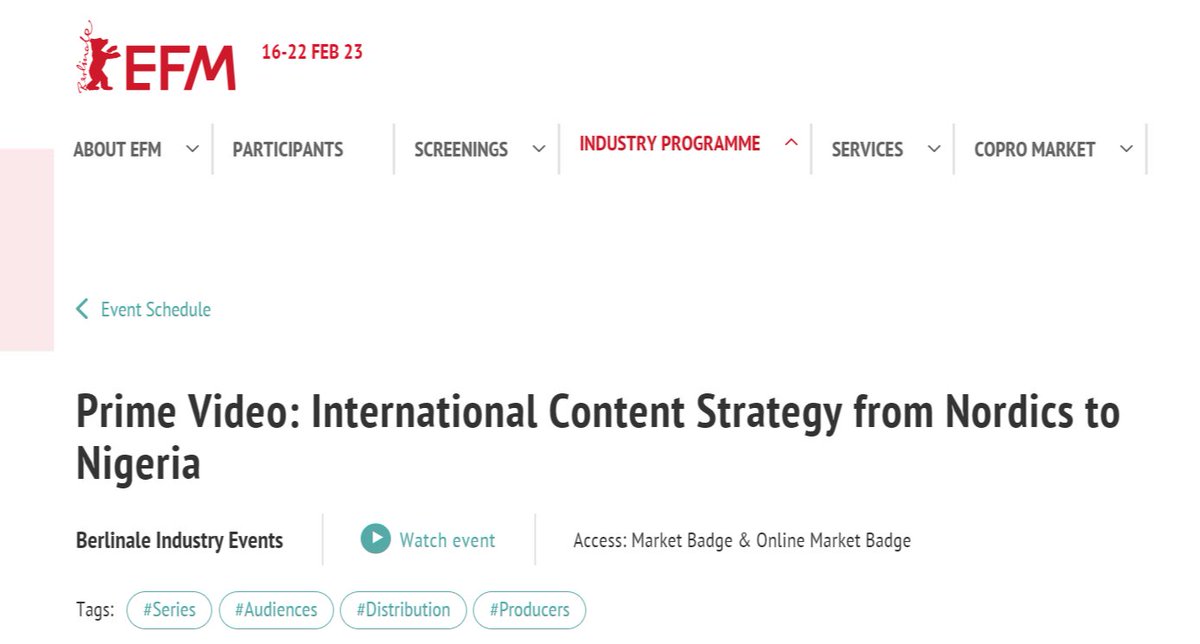Open the Screenings menu
Screen dimensions: 1200x644
point(461,149)
